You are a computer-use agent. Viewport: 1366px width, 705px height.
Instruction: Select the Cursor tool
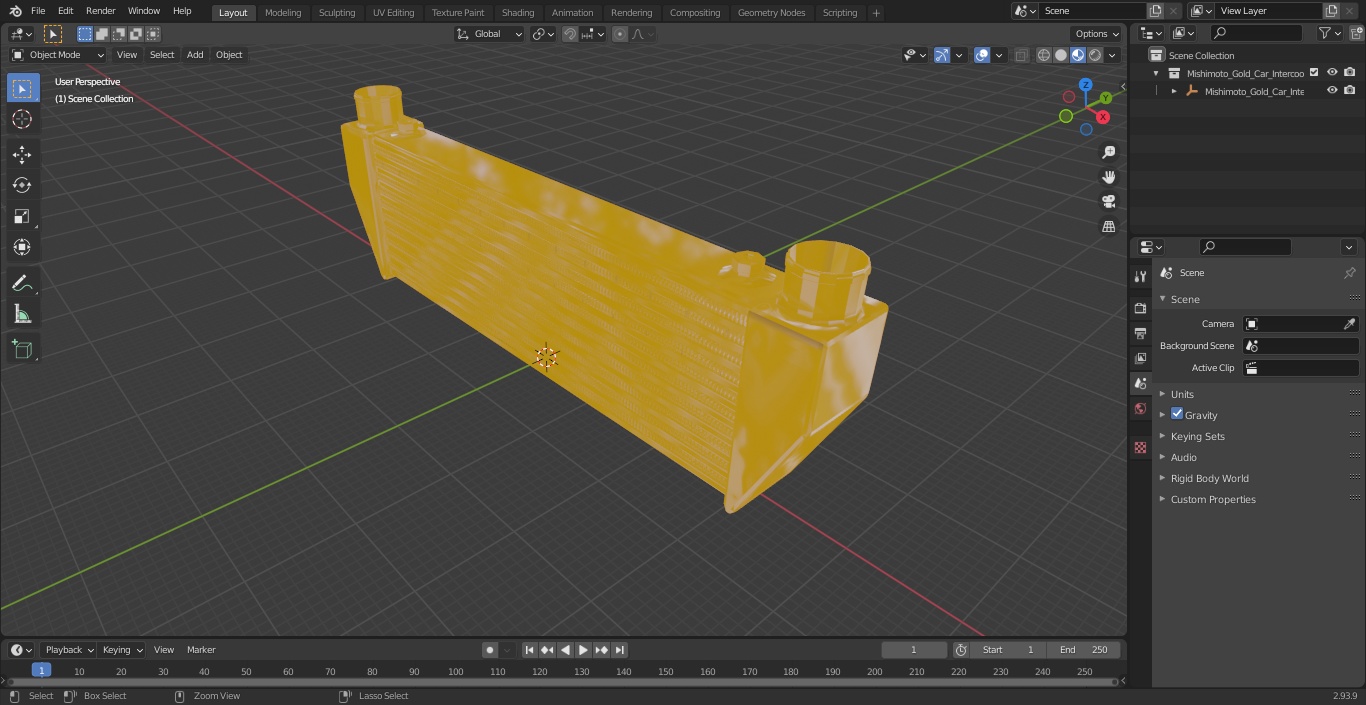tap(22, 119)
